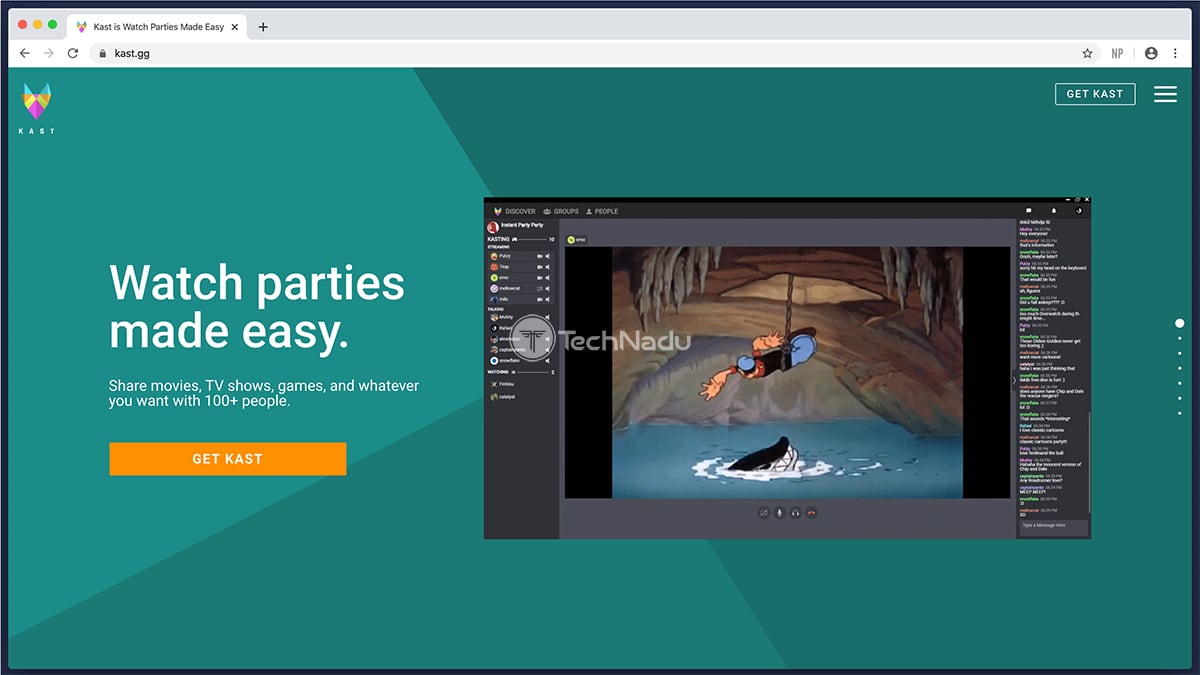The width and height of the screenshot is (1200, 675).
Task: Select the sixth carousel dot
Action: (x=1180, y=398)
